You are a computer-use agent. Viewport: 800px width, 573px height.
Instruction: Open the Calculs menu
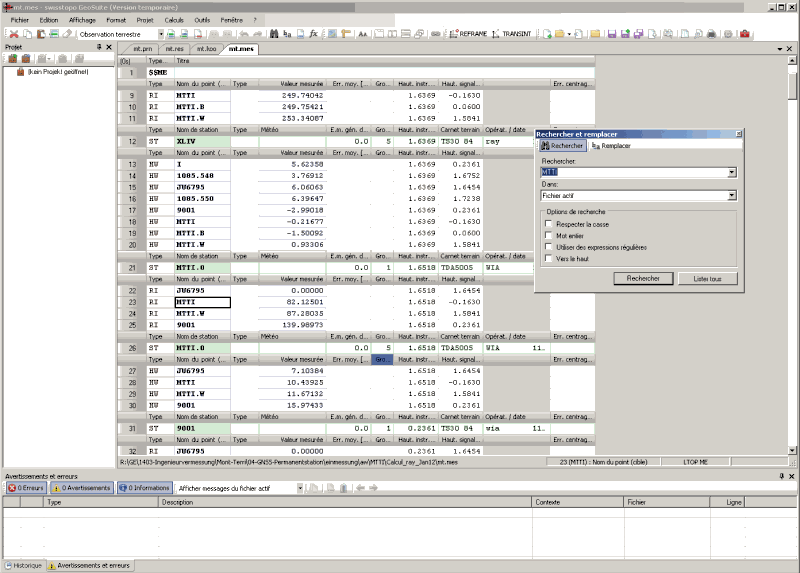[x=174, y=19]
